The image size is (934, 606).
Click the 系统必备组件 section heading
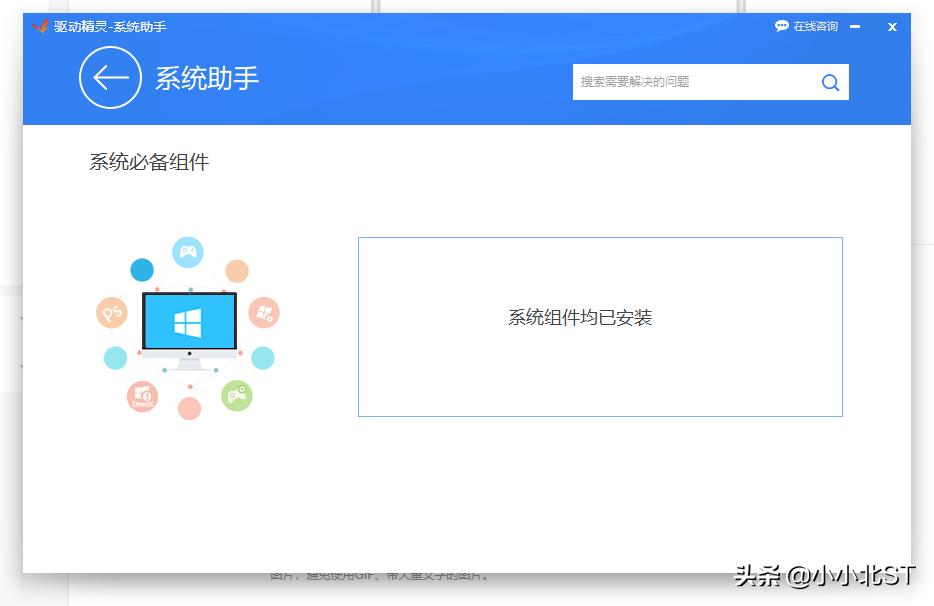(148, 162)
